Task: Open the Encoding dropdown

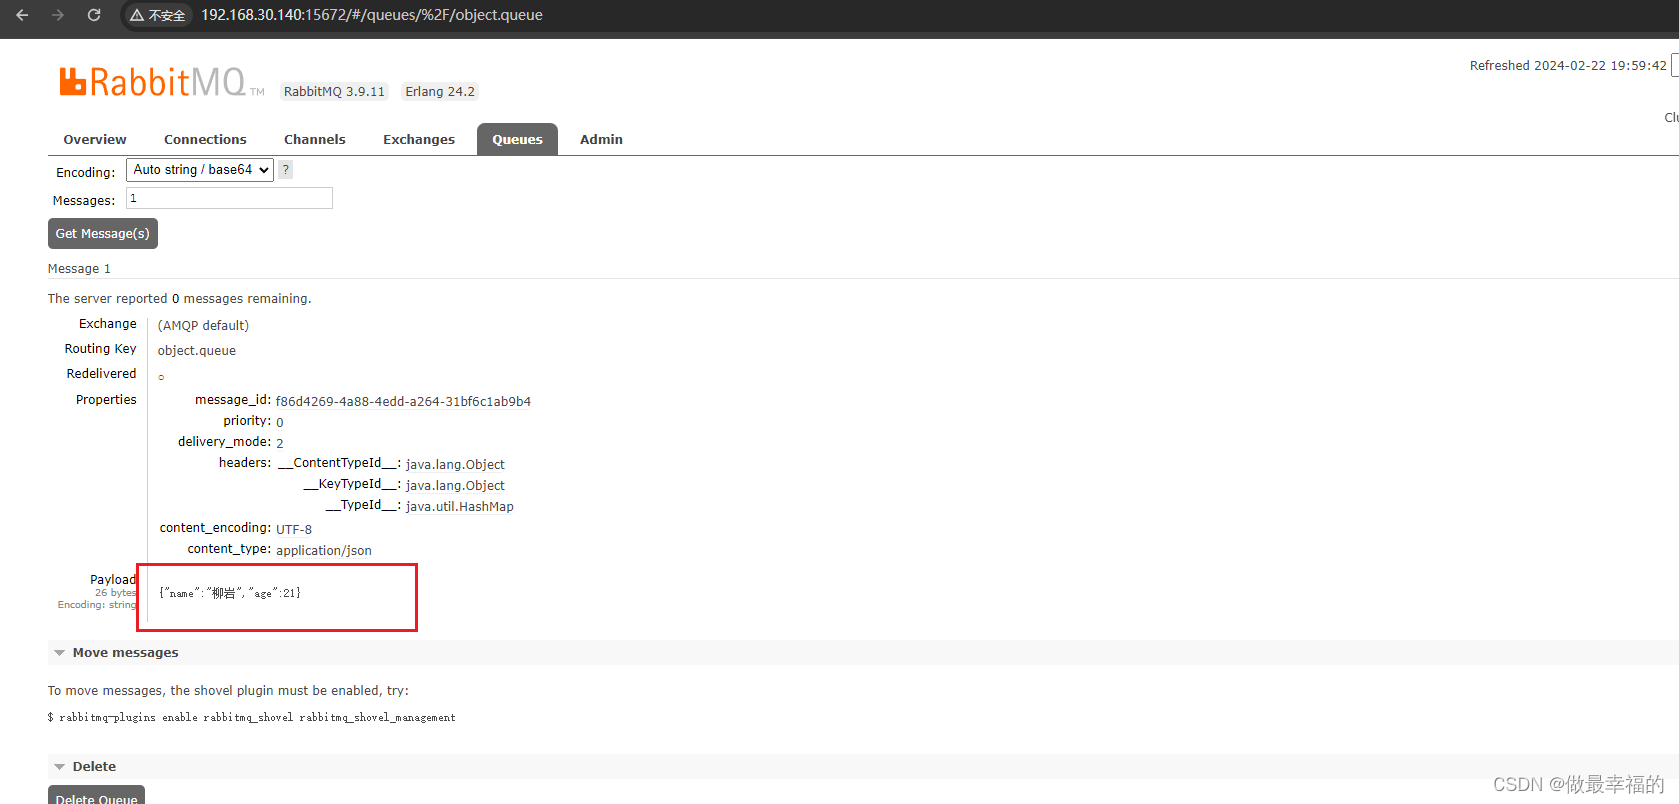Action: tap(200, 170)
